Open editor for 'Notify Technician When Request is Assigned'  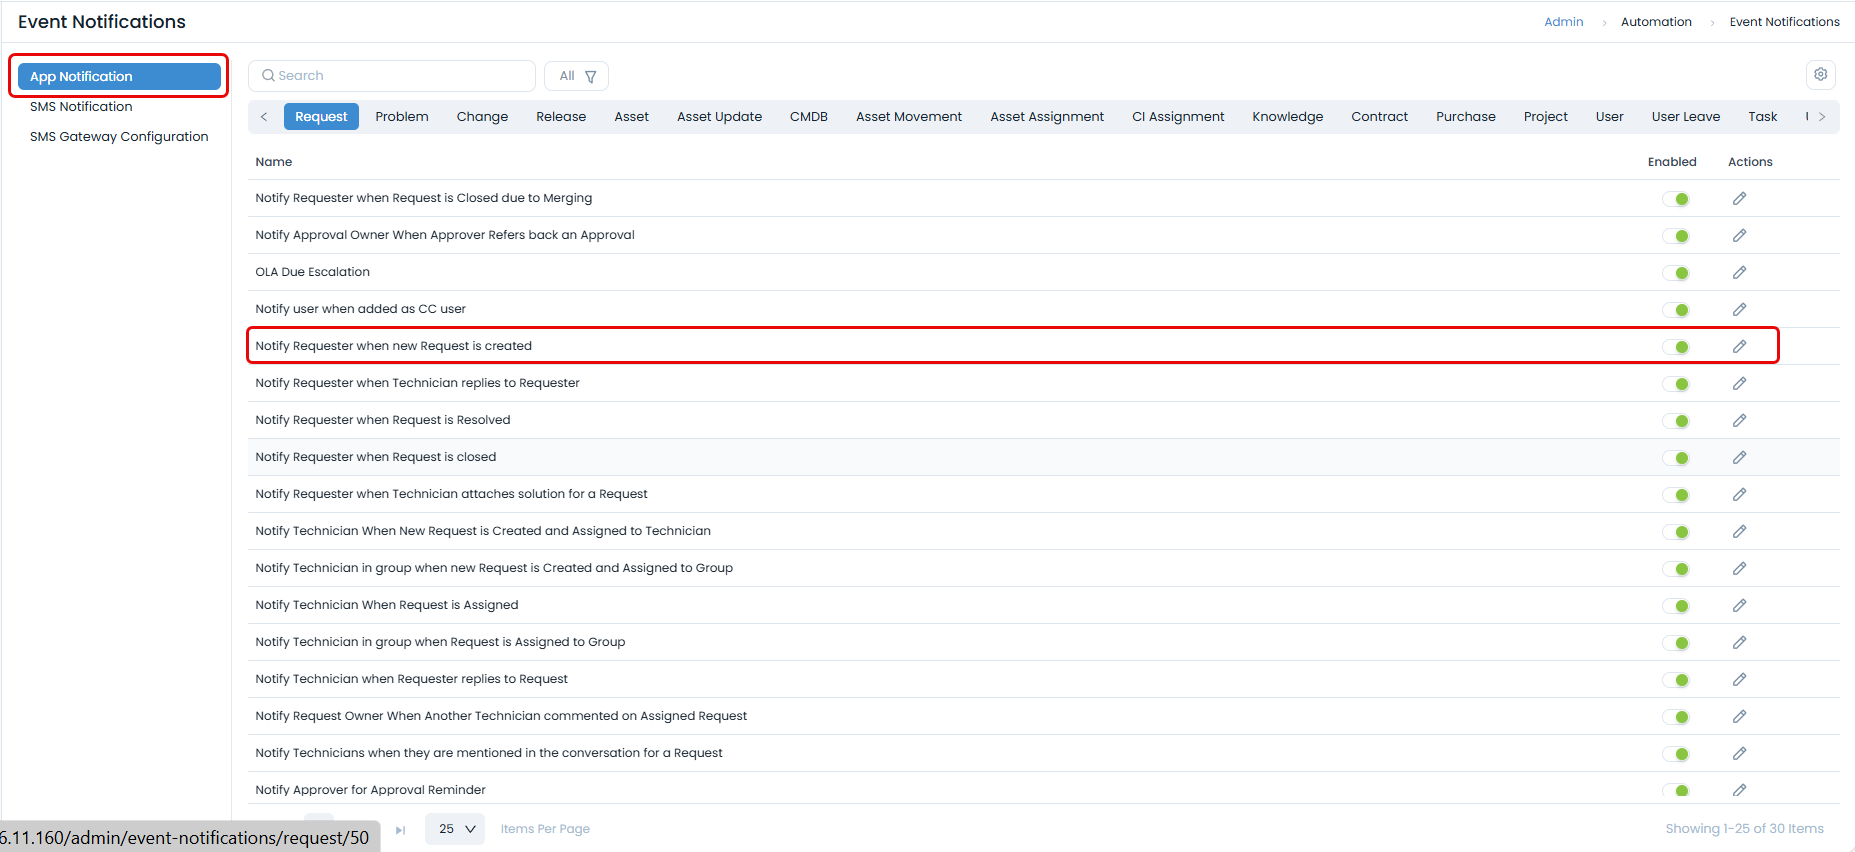tap(1739, 606)
